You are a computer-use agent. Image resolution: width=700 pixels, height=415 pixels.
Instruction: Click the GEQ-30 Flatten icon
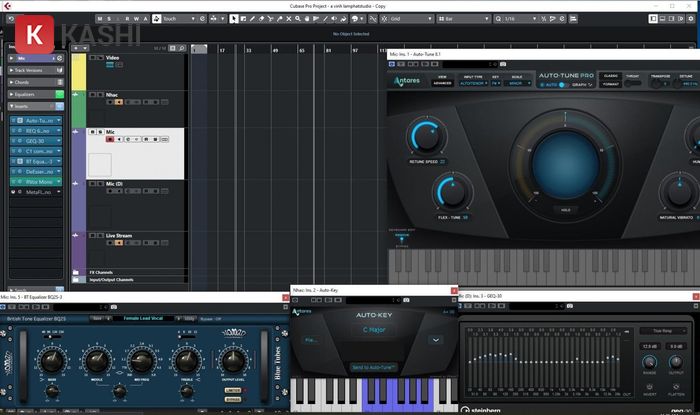pyautogui.click(x=676, y=387)
